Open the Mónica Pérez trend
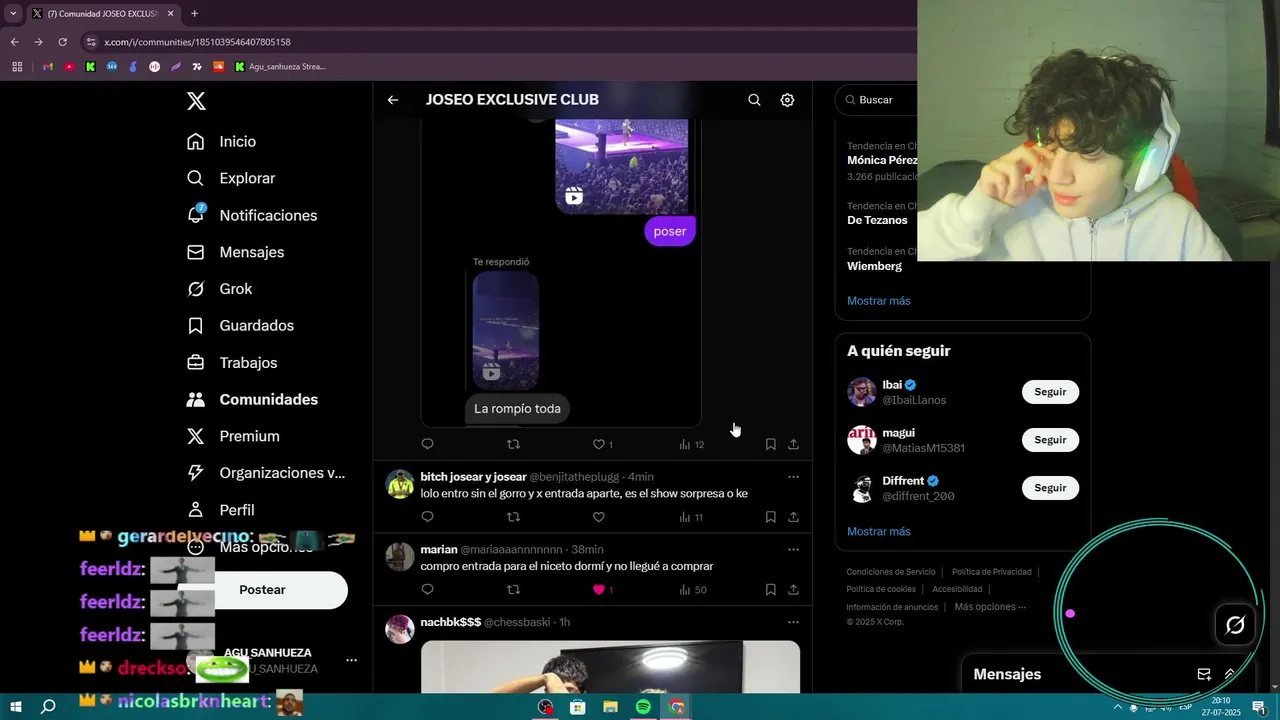 tap(881, 160)
